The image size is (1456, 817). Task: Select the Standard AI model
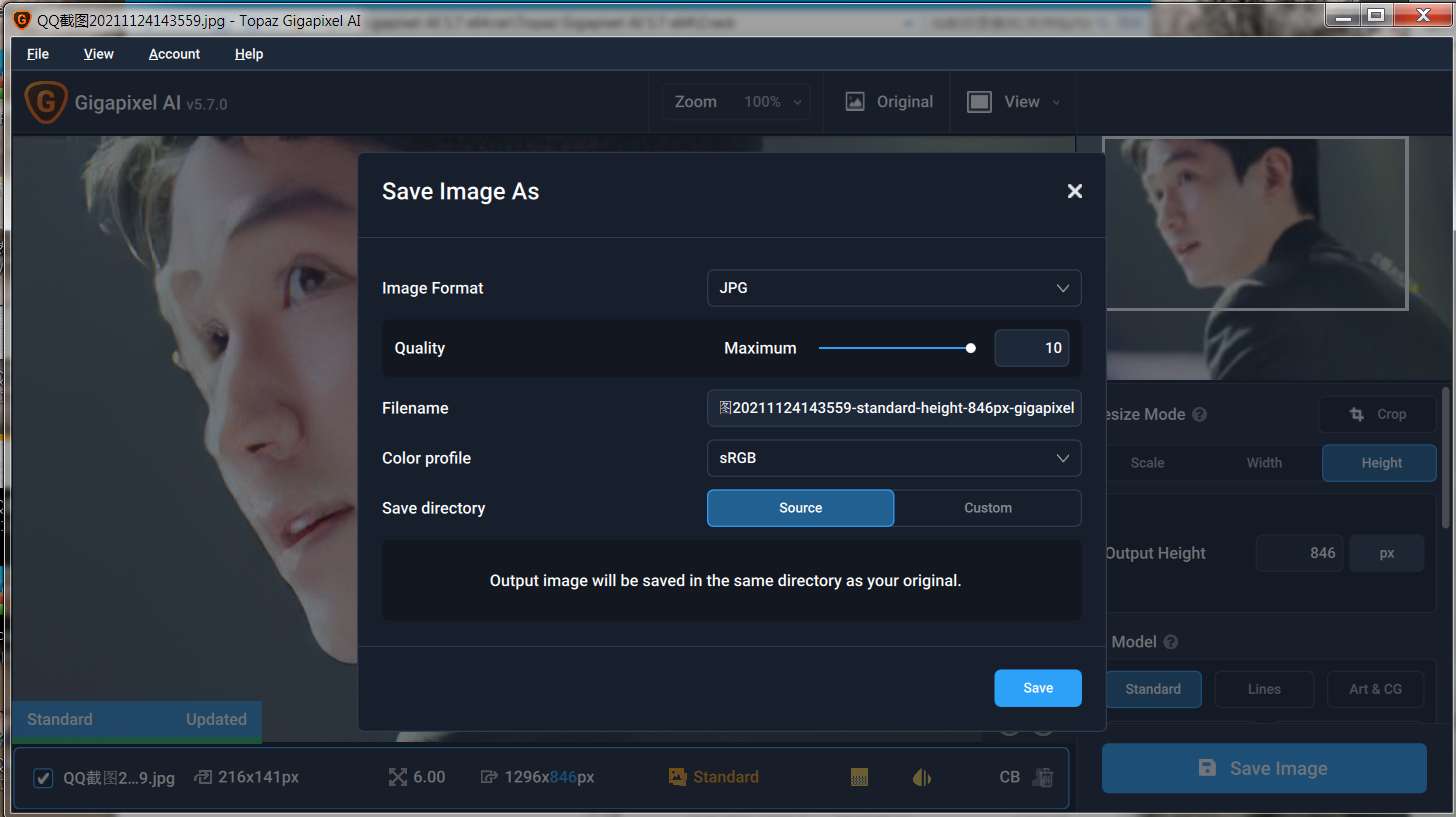point(1153,689)
